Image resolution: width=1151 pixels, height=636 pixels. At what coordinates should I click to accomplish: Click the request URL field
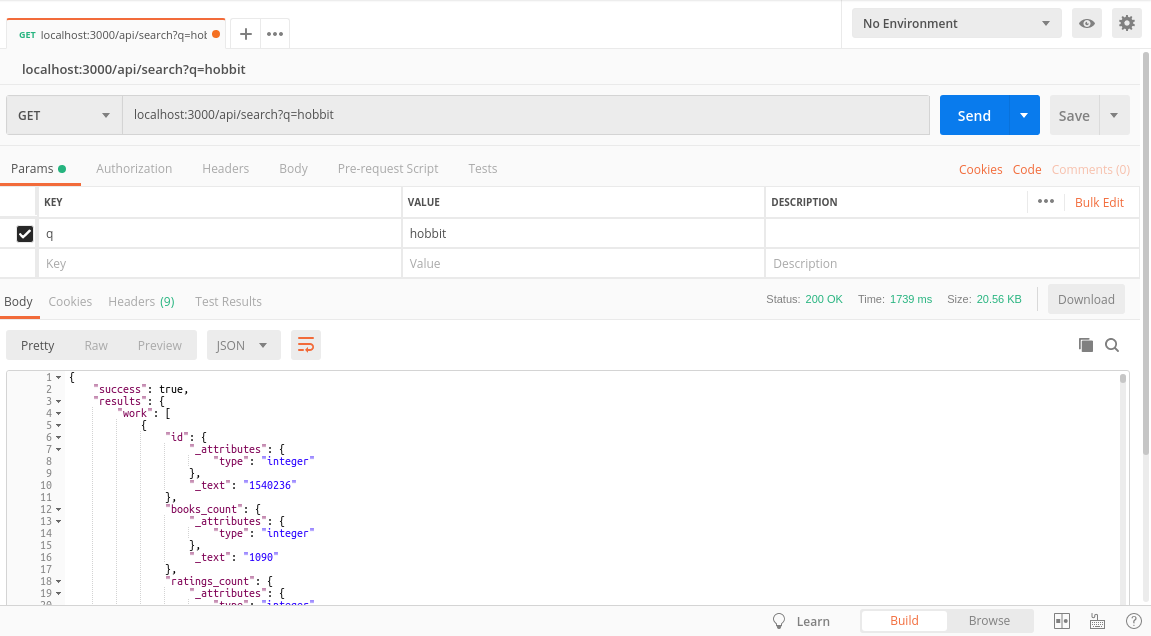[526, 115]
